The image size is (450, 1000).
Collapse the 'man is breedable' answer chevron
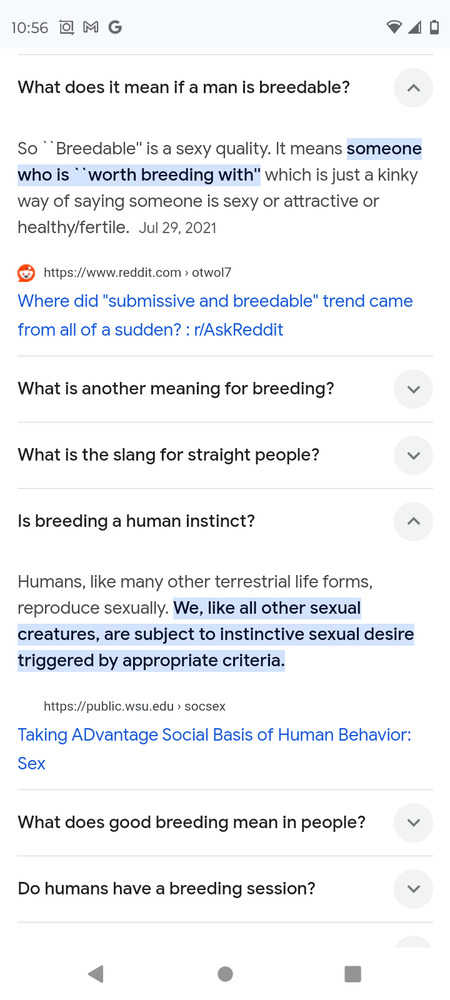pyautogui.click(x=413, y=87)
